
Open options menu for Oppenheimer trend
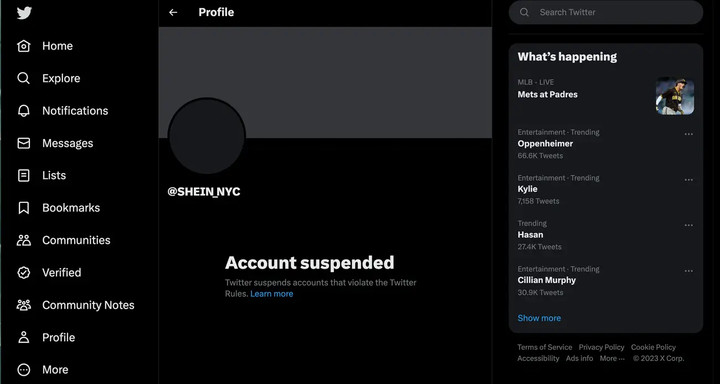[688, 134]
